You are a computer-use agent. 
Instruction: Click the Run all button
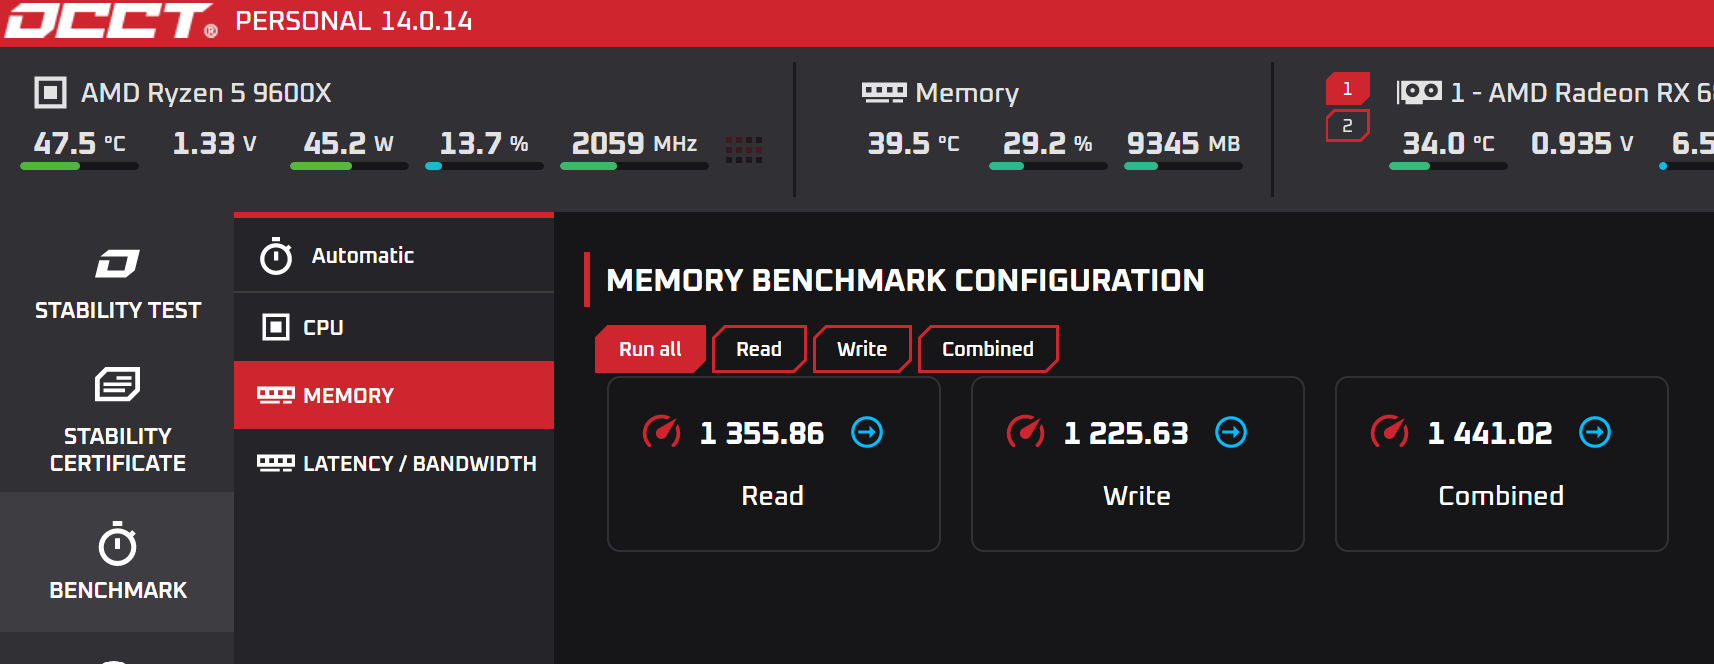(x=650, y=349)
